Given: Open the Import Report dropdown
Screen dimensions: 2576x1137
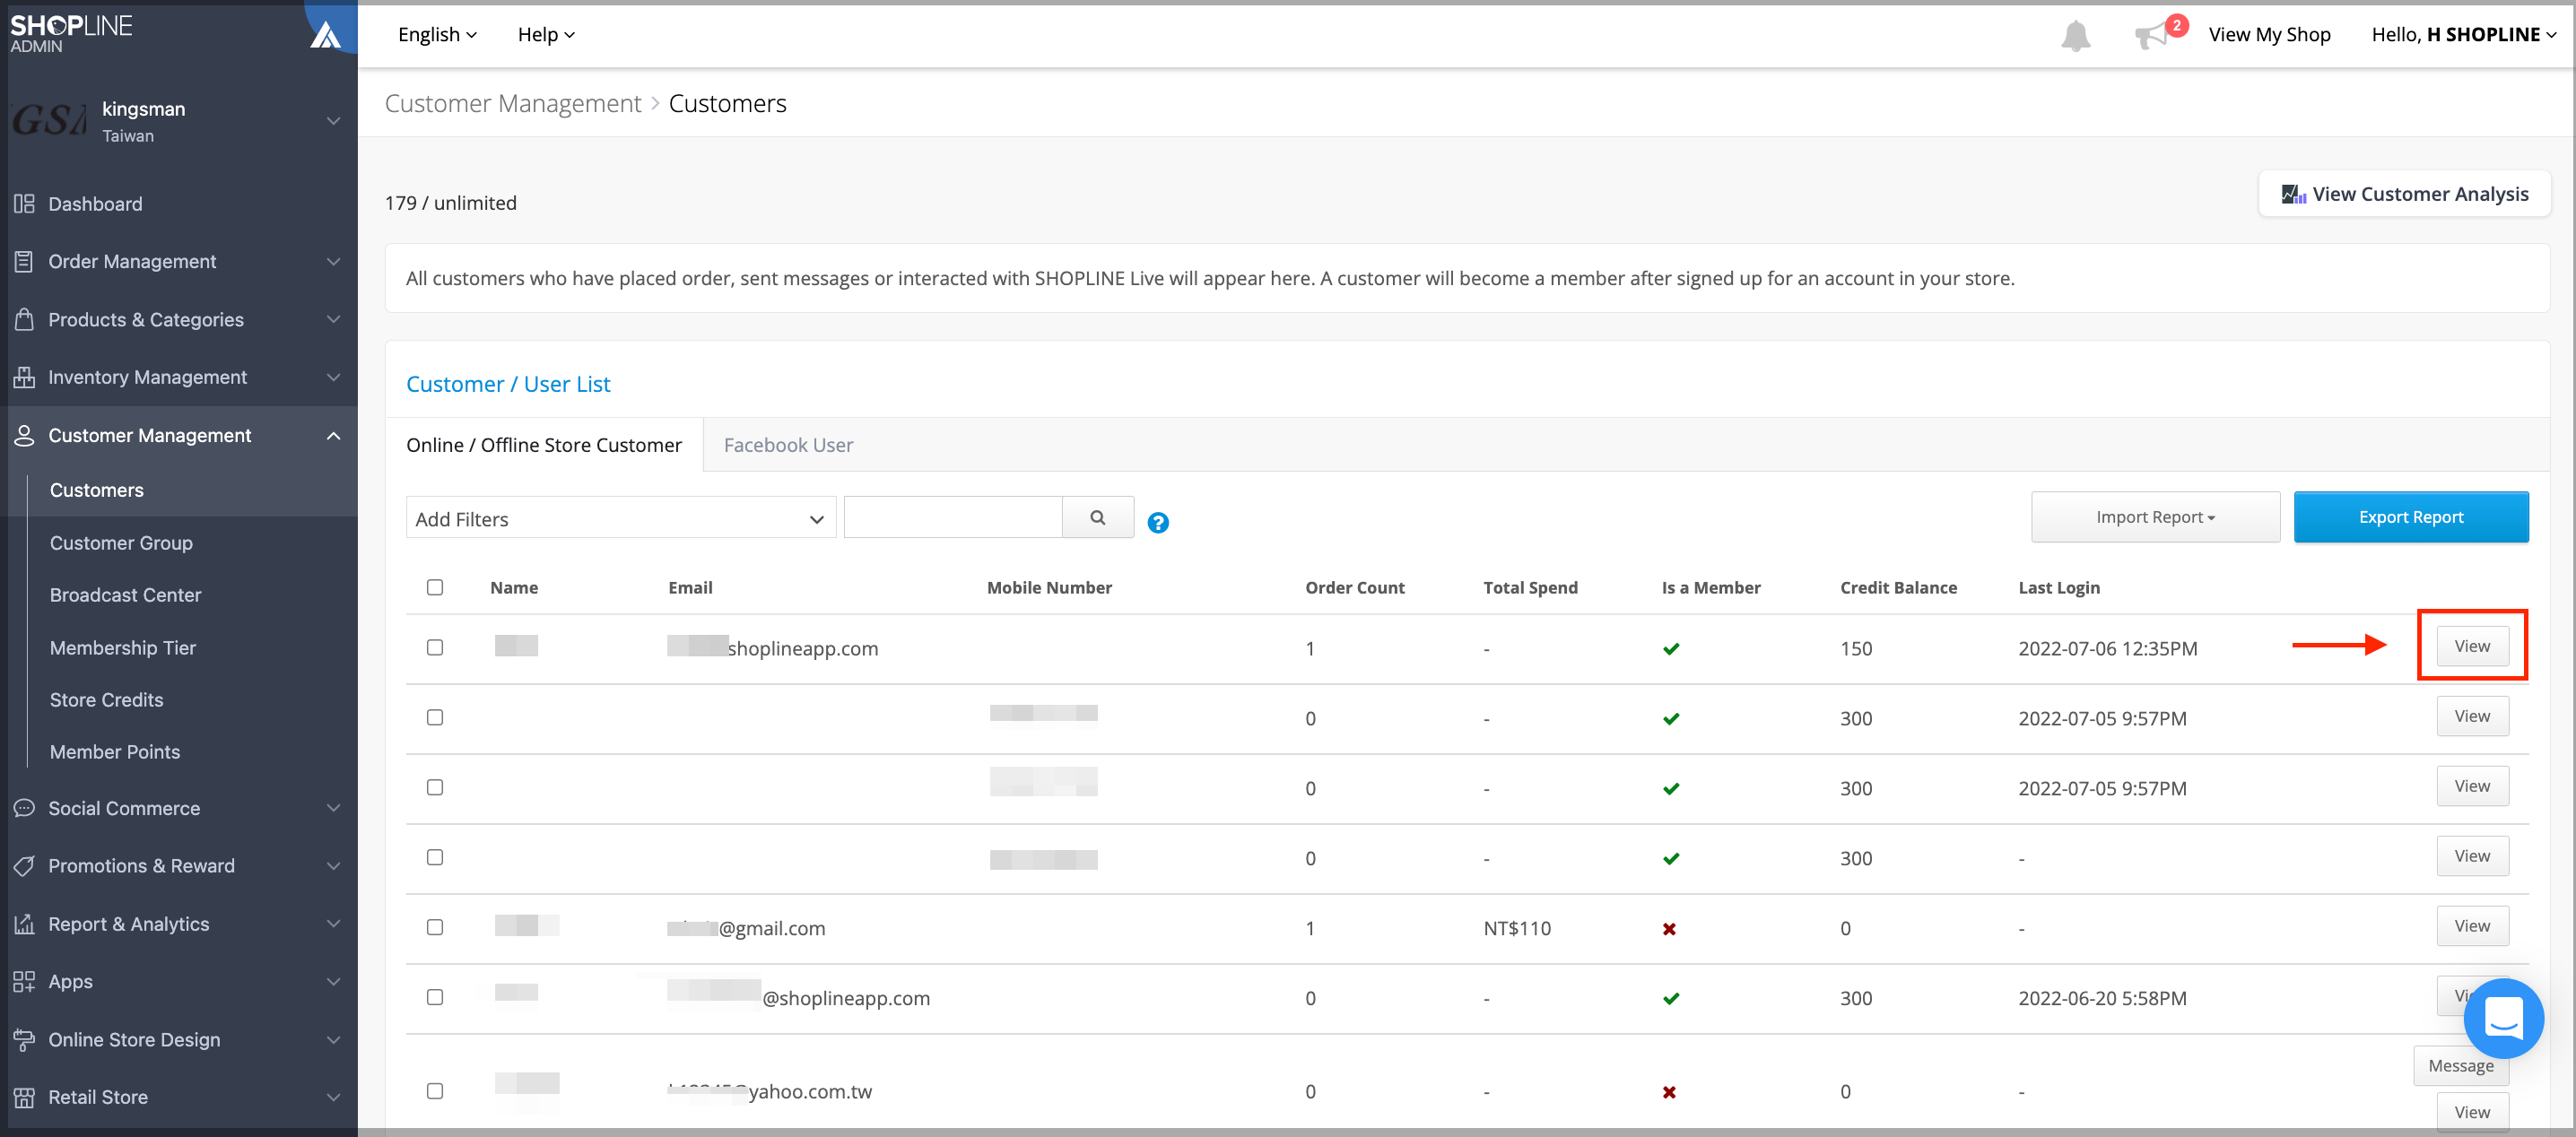Looking at the screenshot, I should point(2155,517).
